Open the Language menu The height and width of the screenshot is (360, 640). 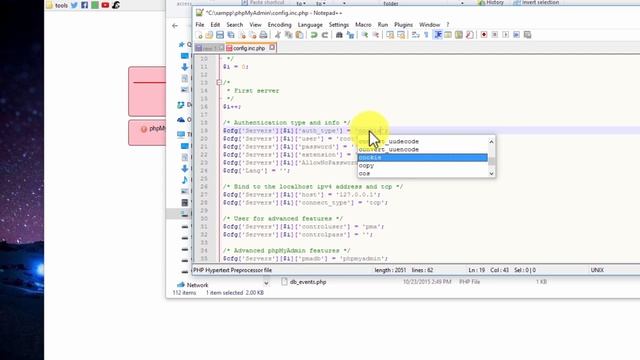[310, 25]
